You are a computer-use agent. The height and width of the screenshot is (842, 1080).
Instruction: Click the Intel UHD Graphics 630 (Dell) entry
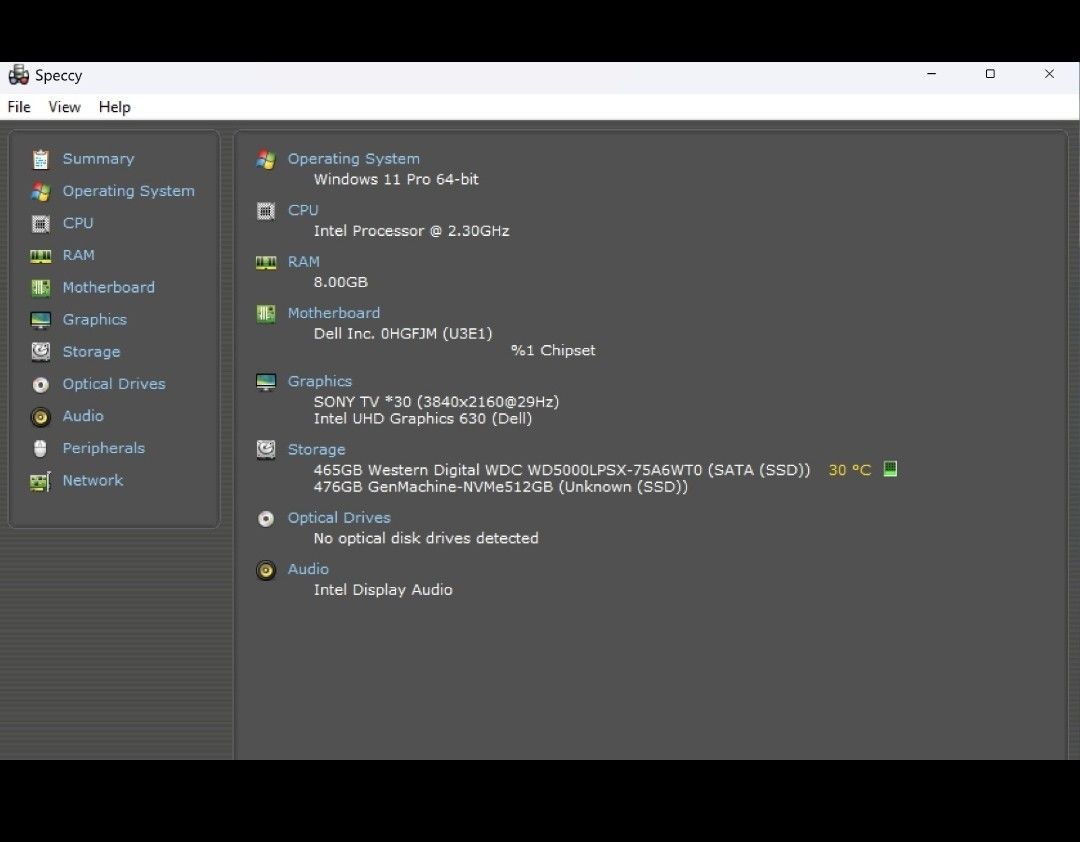click(423, 418)
